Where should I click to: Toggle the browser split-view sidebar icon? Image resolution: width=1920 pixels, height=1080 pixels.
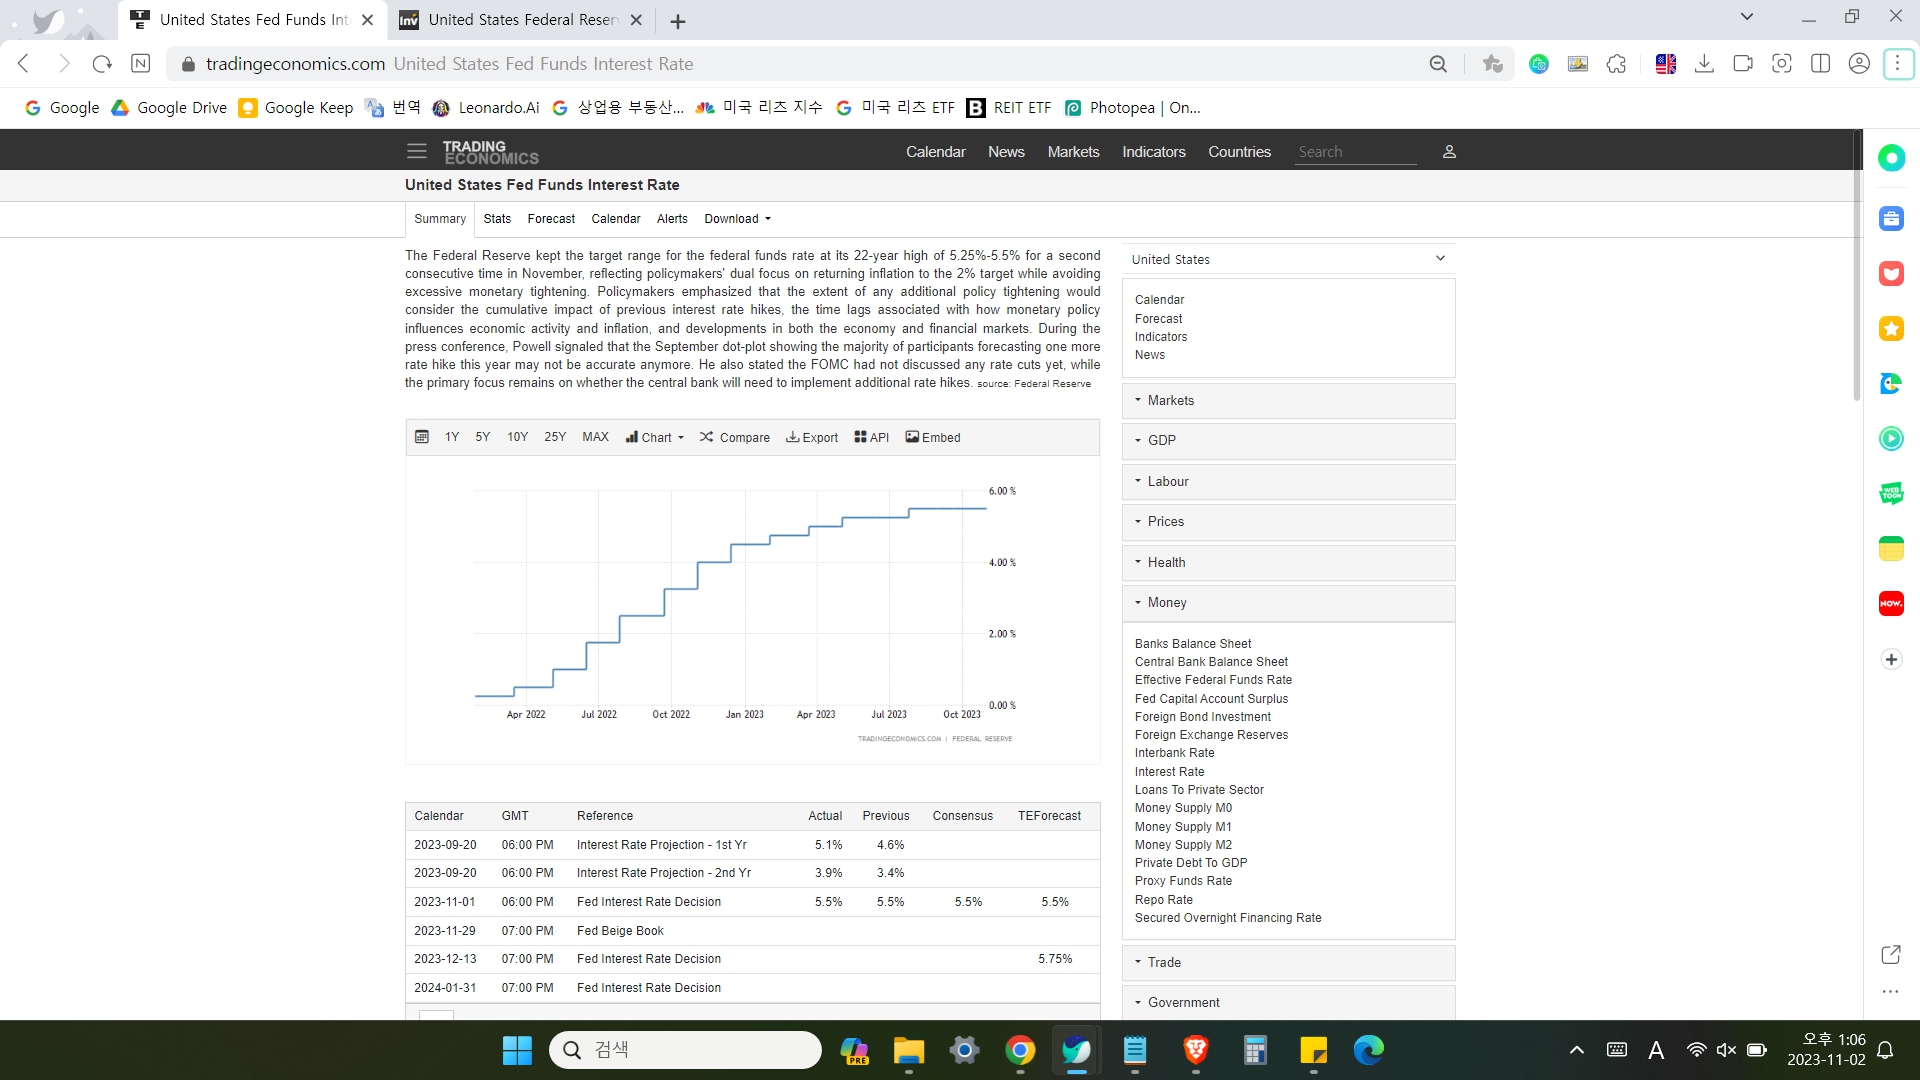1821,64
